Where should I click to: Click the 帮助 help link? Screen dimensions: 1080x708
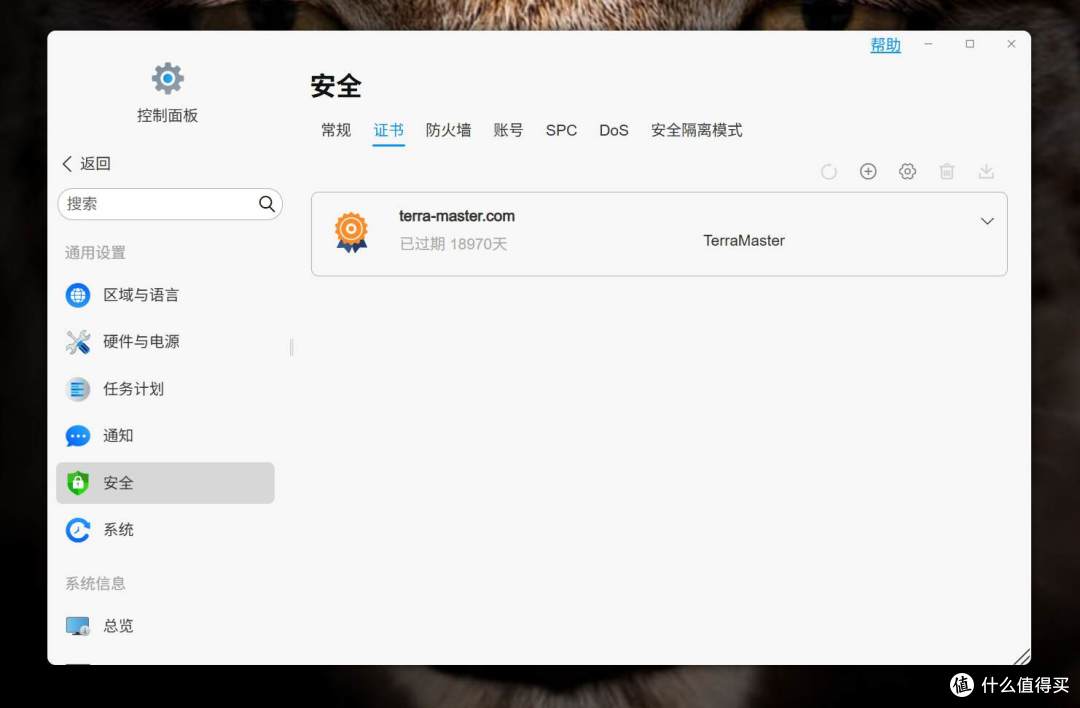click(886, 45)
